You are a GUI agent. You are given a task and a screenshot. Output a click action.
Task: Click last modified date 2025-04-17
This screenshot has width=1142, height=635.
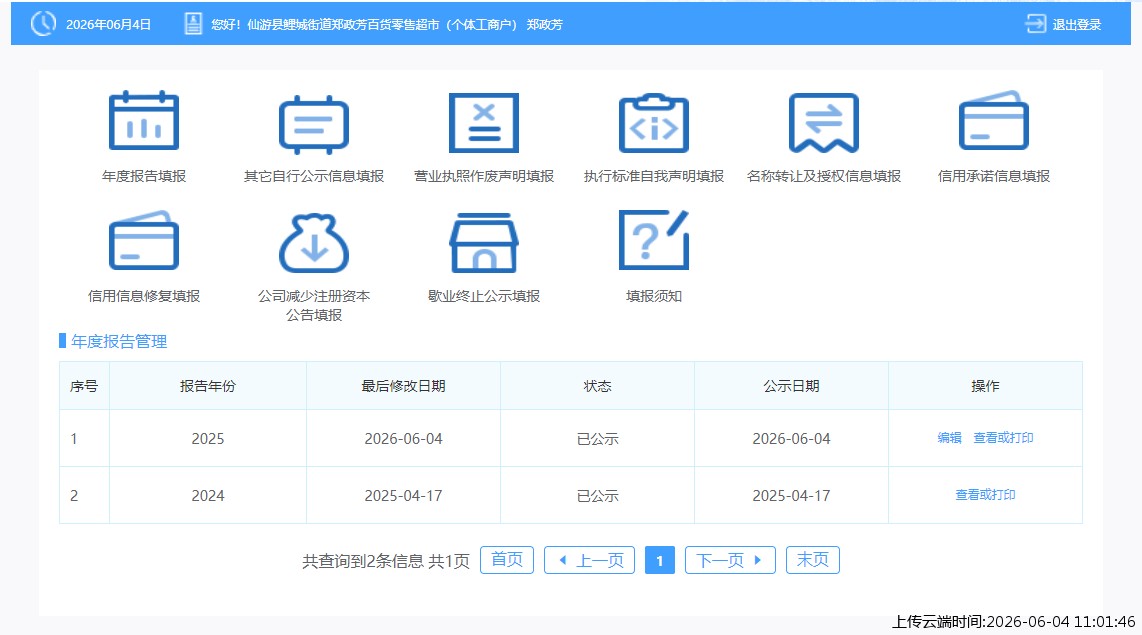(403, 495)
